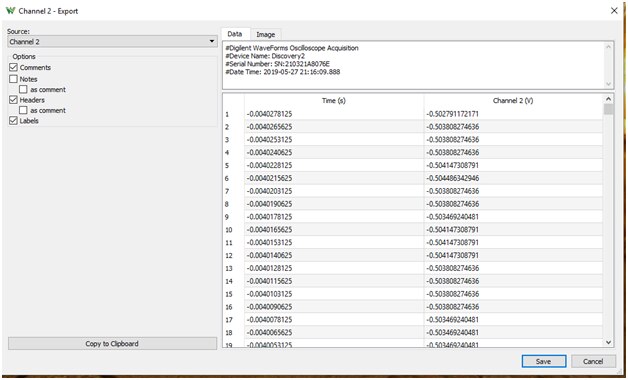Select voltage cell in row 17
Image resolution: width=628 pixels, height=380 pixels.
coord(513,320)
